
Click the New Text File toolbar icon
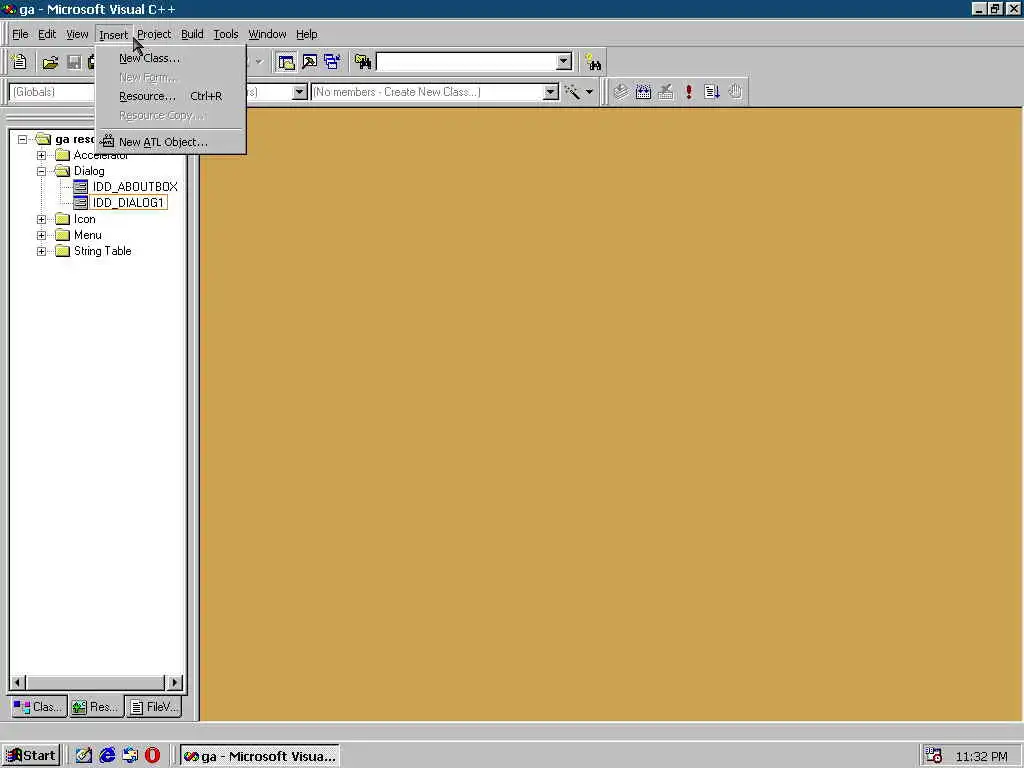coord(20,62)
